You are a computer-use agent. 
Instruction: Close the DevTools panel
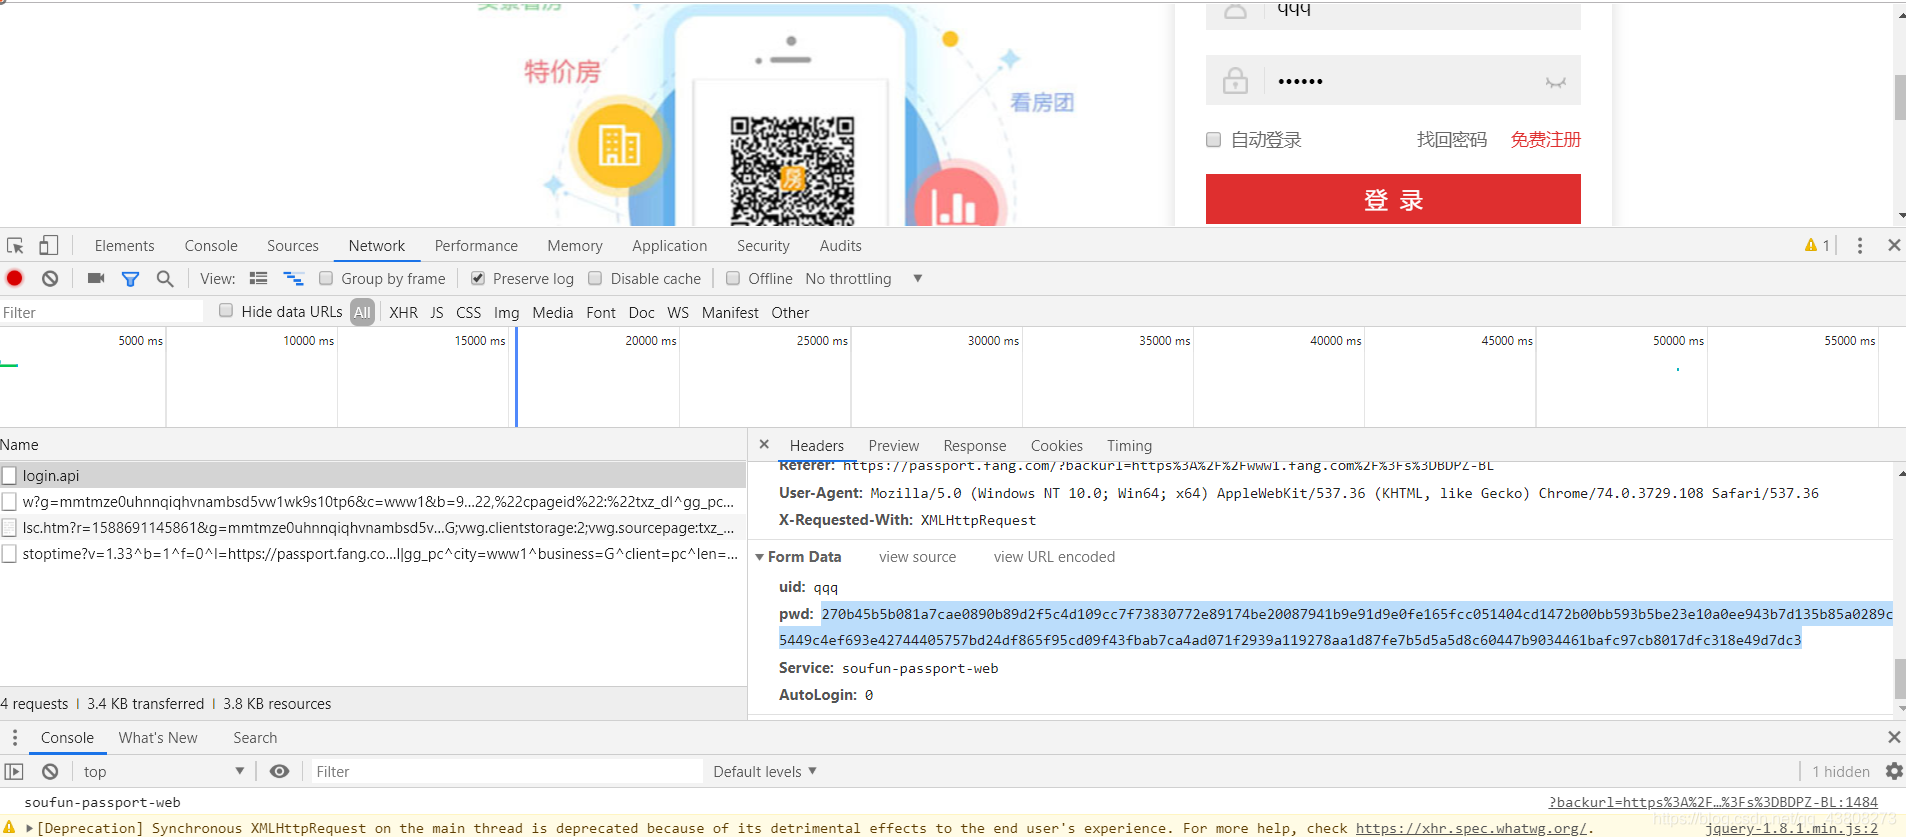click(x=1893, y=246)
